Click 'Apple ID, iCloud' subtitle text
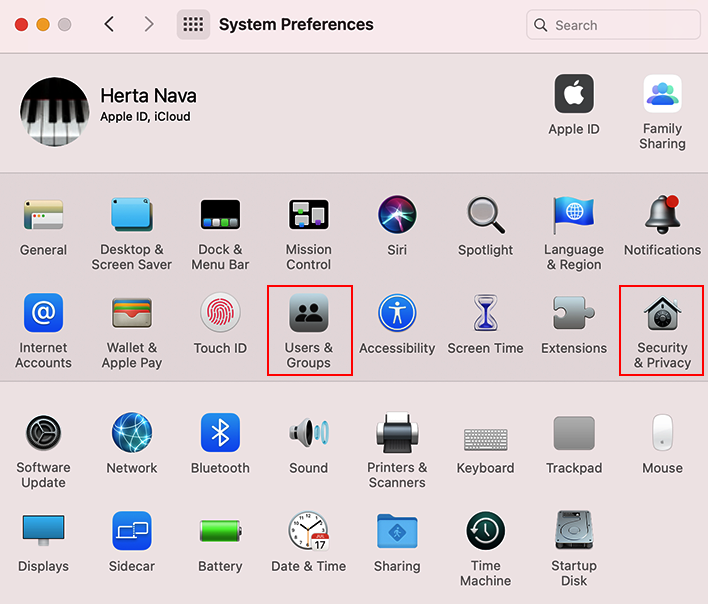 [145, 116]
